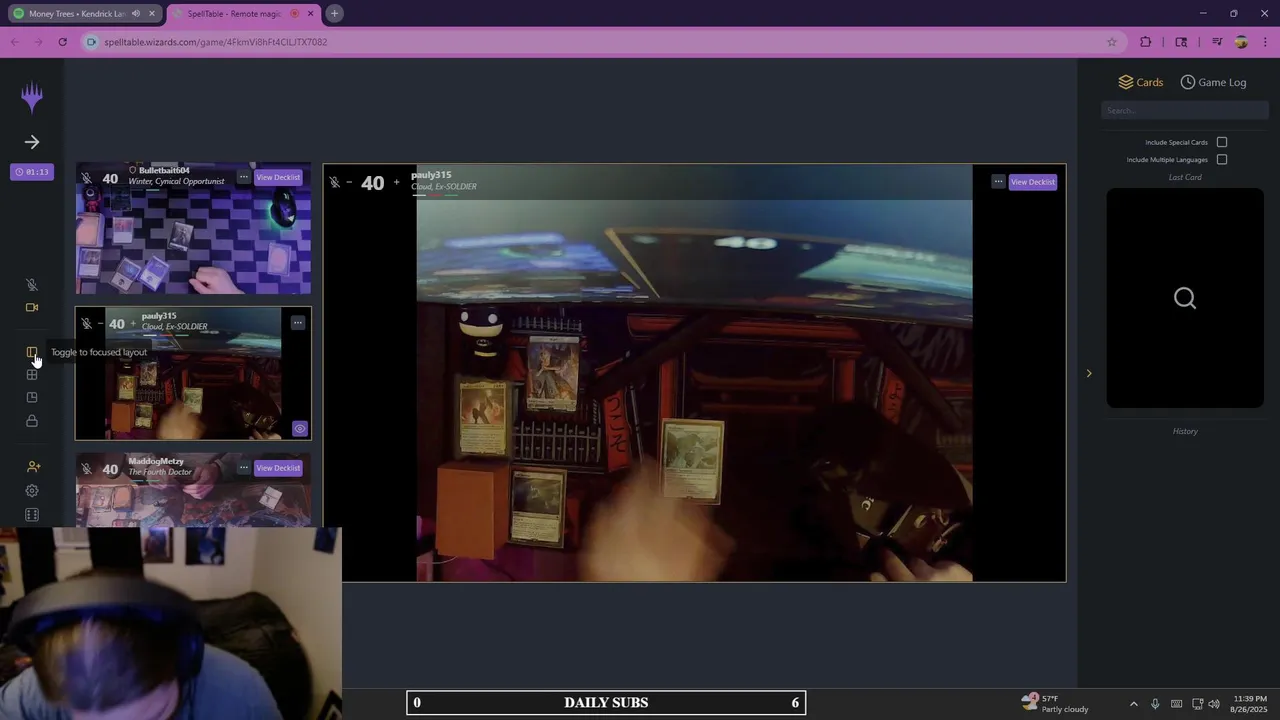
Task: Select the Bulletbait604 video thumbnail
Action: tap(193, 229)
